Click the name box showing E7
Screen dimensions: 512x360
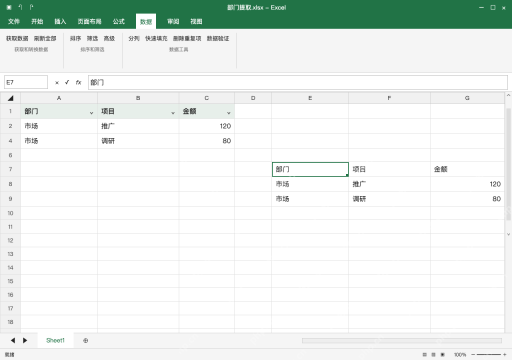pyautogui.click(x=26, y=82)
